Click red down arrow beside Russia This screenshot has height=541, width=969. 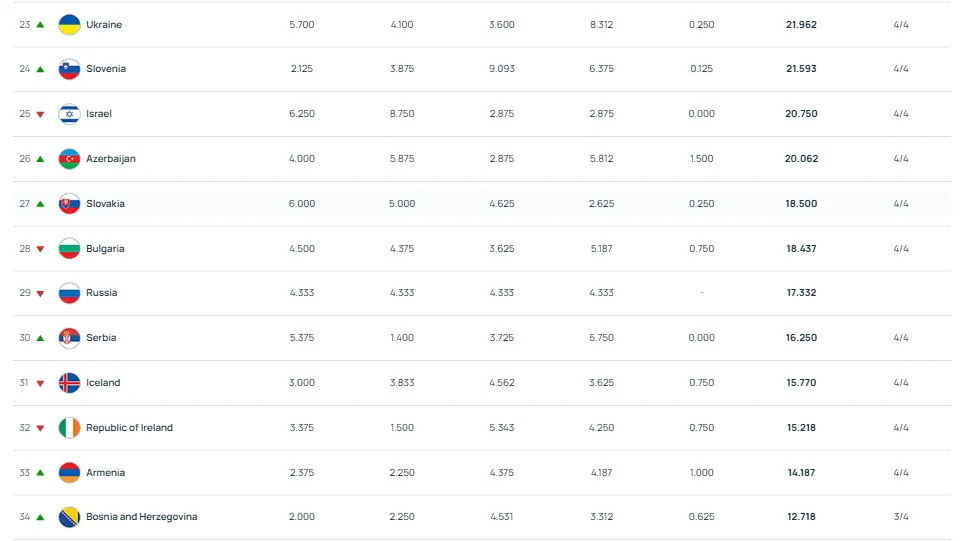coord(40,293)
